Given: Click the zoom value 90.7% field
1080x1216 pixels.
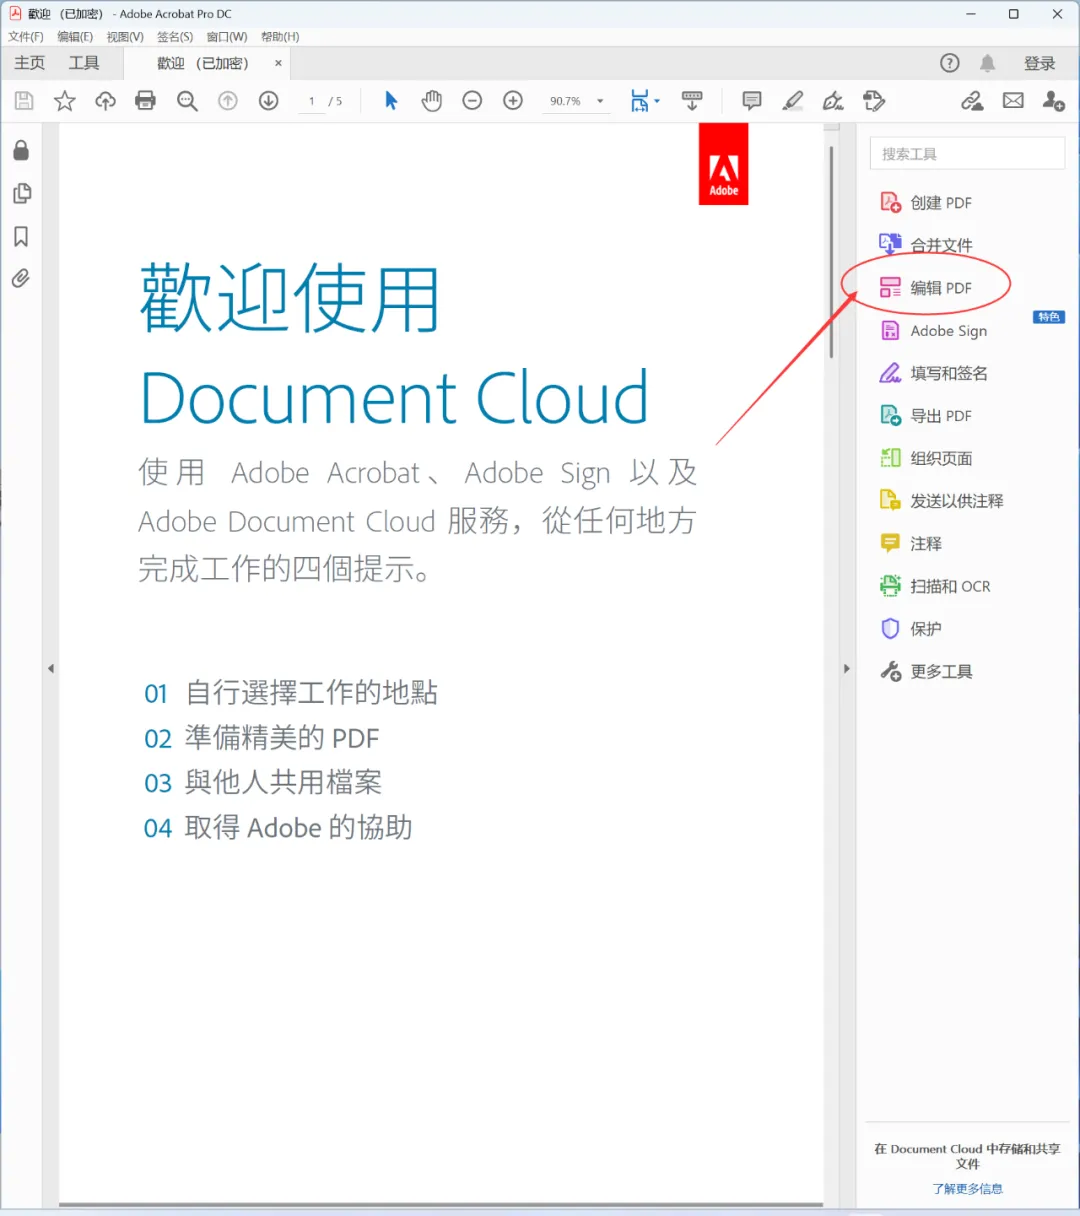Looking at the screenshot, I should click(566, 101).
